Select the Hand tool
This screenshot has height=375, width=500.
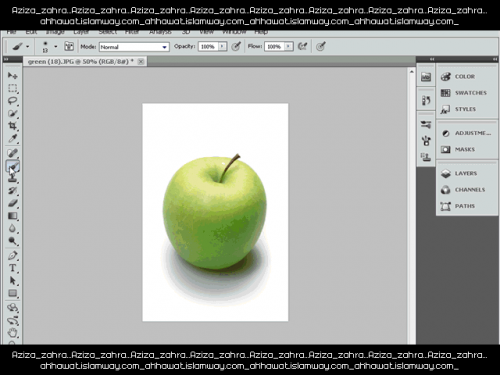13,332
